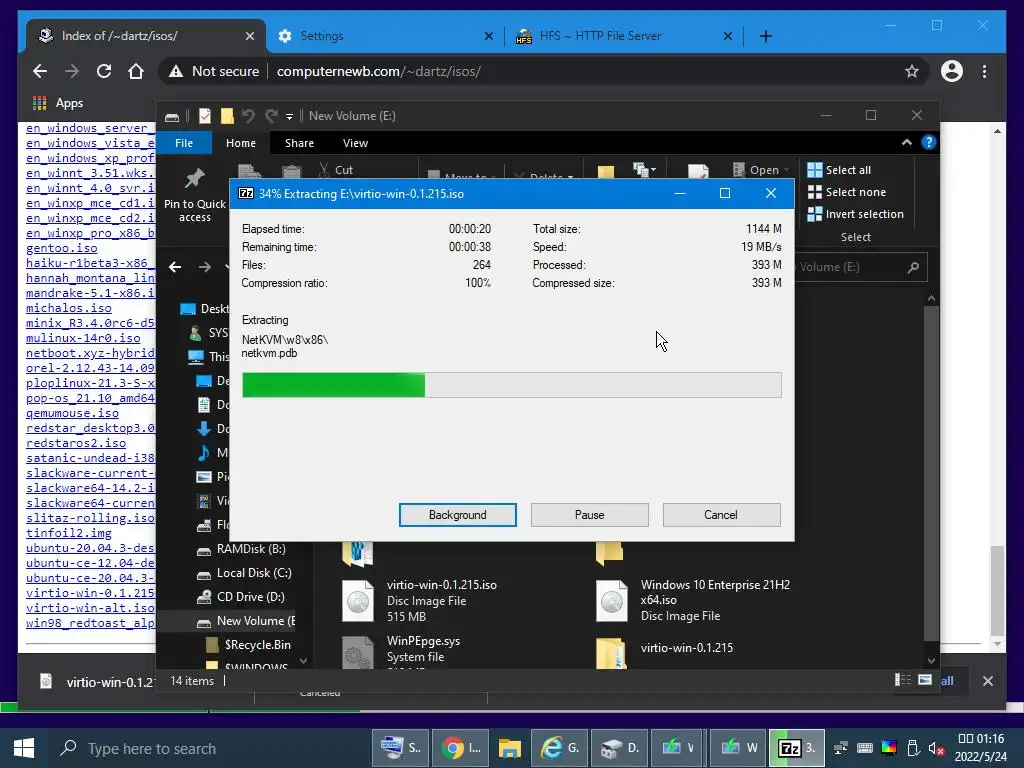Click Redo icon in Explorer title bar
The height and width of the screenshot is (768, 1024).
(271, 116)
